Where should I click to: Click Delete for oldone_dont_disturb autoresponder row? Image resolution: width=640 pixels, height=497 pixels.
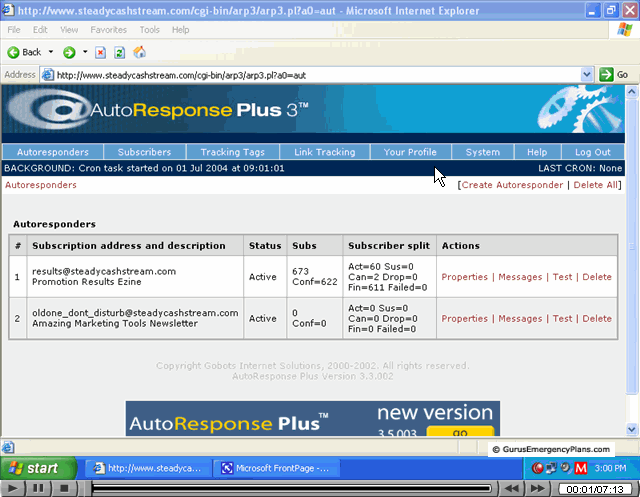coord(597,318)
